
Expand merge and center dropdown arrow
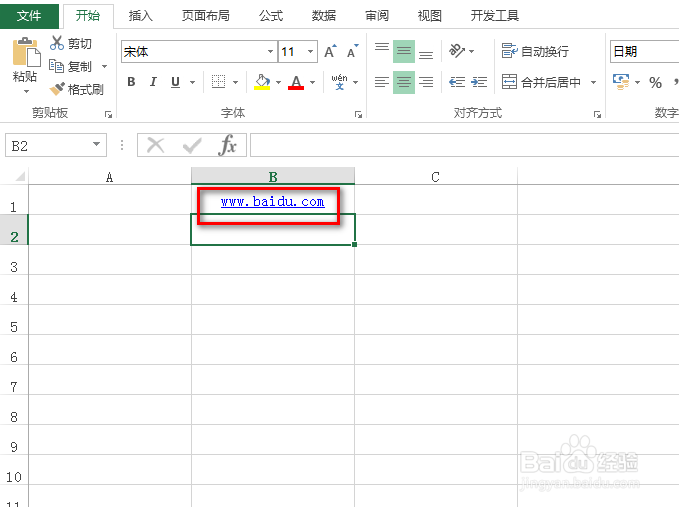pos(594,82)
